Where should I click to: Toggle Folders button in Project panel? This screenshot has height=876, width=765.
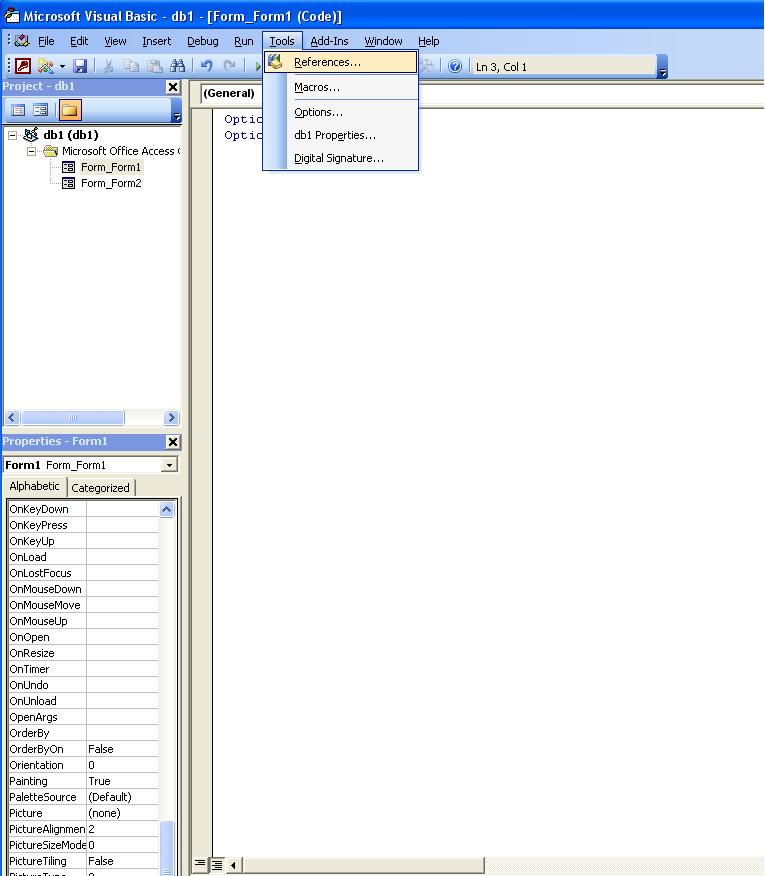click(x=70, y=110)
